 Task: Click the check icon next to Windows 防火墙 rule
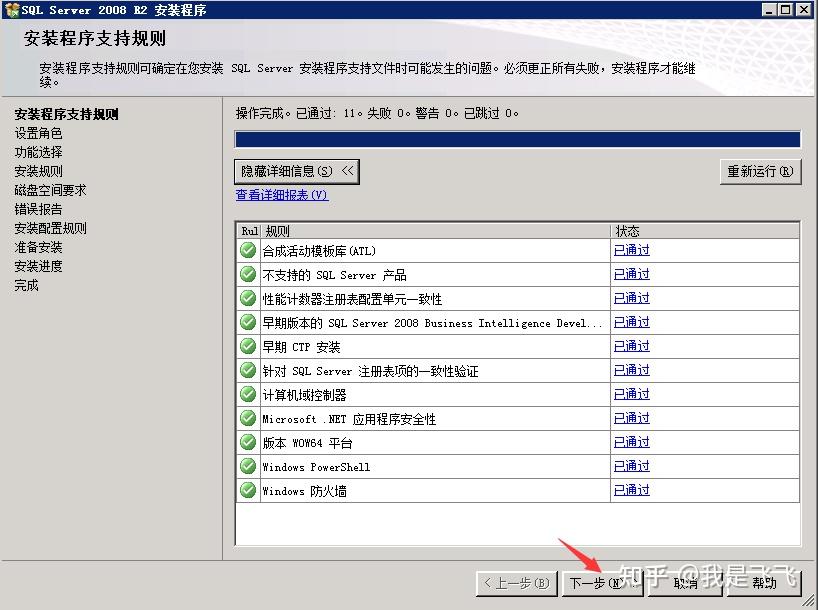pyautogui.click(x=247, y=490)
